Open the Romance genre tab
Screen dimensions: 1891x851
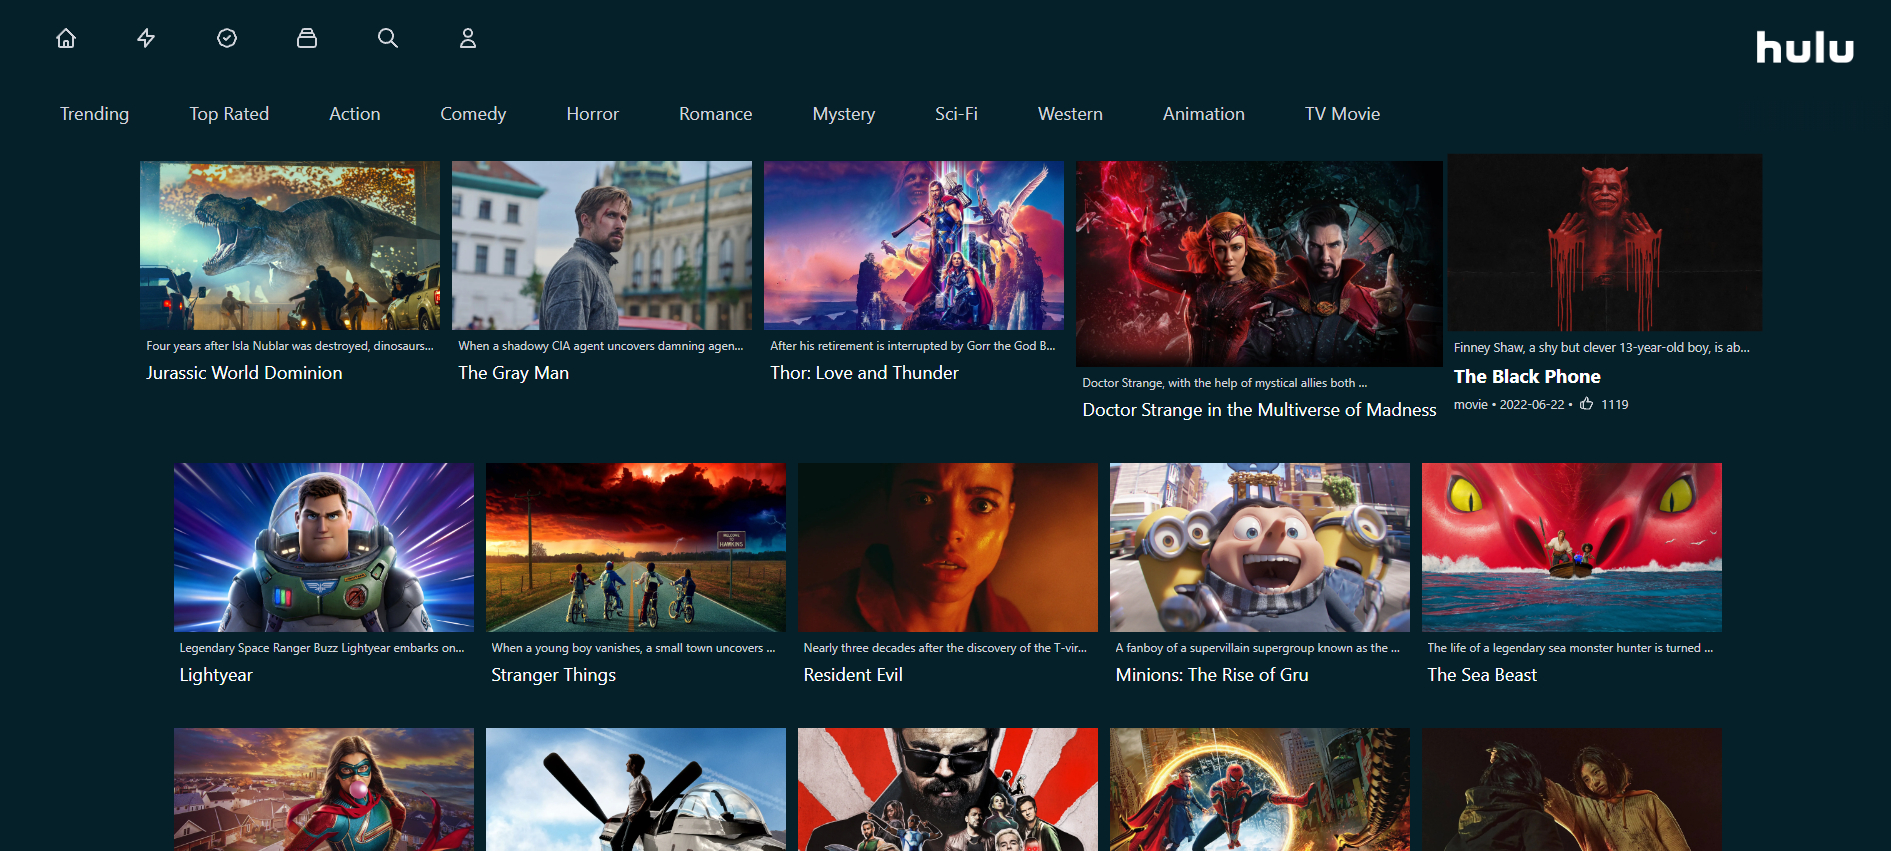tap(716, 114)
